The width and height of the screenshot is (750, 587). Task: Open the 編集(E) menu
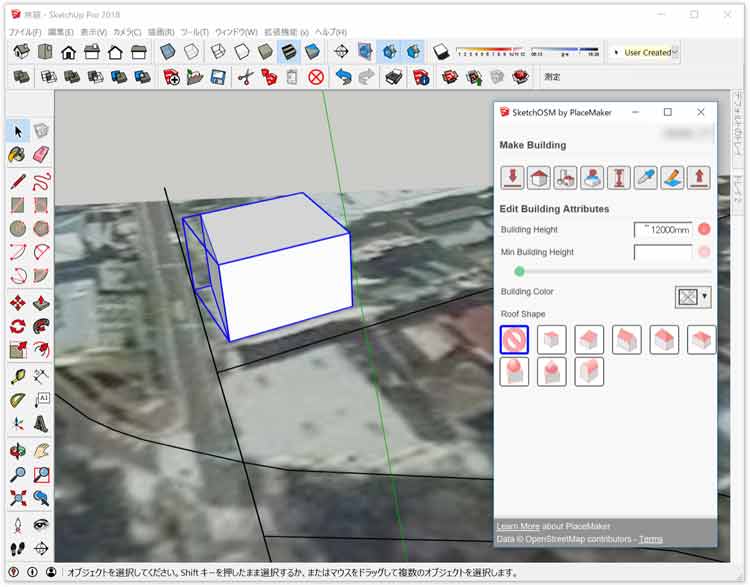61,32
